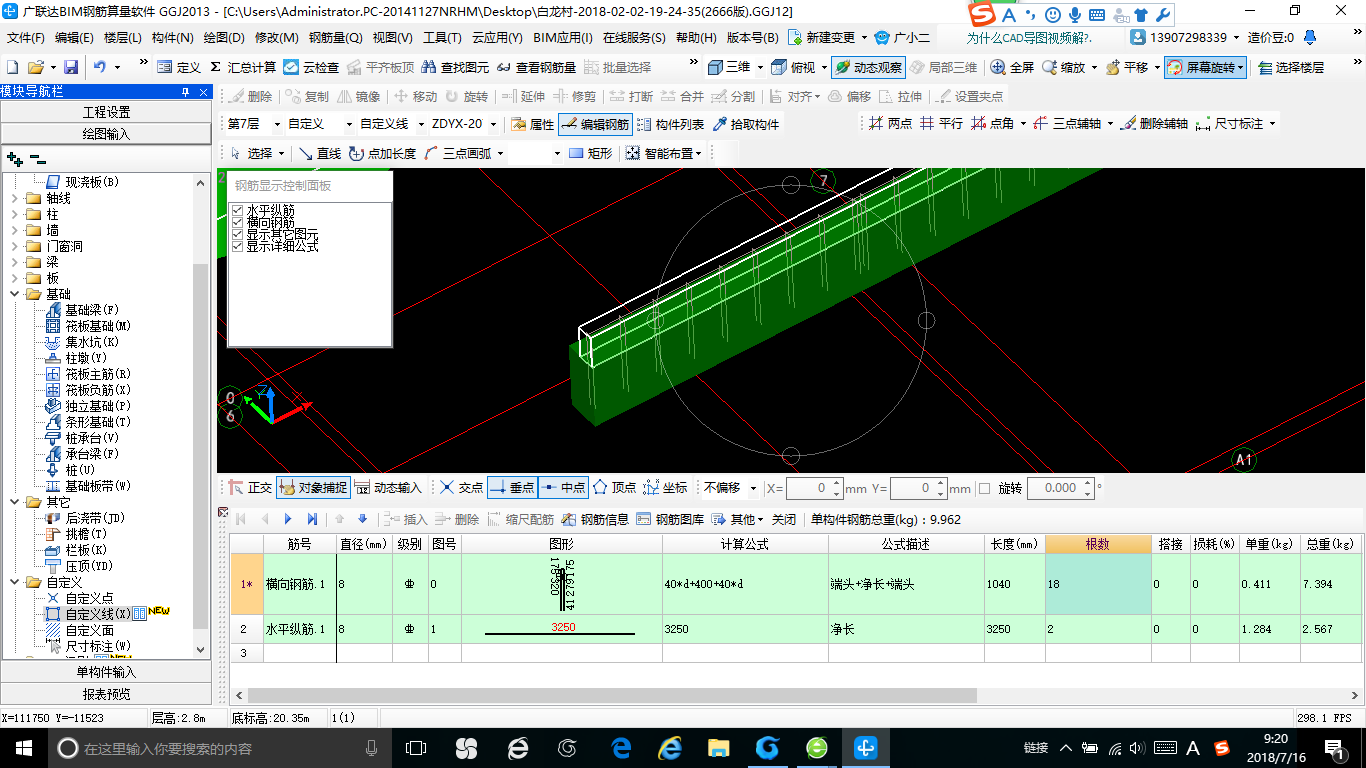Open the 工具(T) menu
The image size is (1366, 768).
pyautogui.click(x=442, y=37)
